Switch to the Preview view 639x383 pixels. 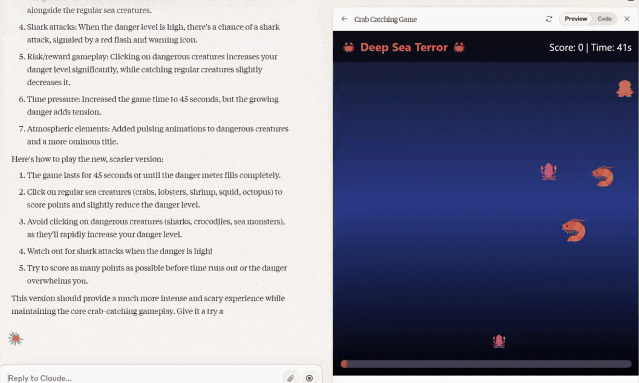(575, 19)
